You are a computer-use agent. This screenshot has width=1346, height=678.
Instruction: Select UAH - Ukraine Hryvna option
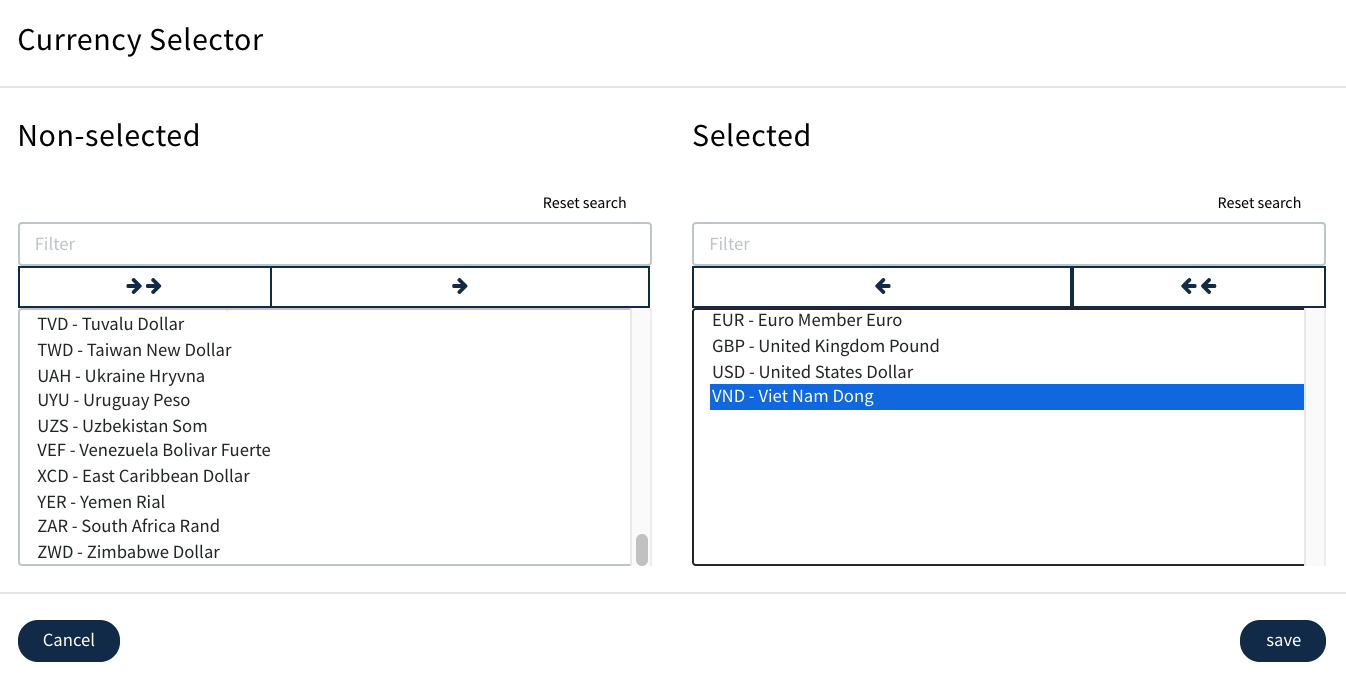tap(121, 376)
